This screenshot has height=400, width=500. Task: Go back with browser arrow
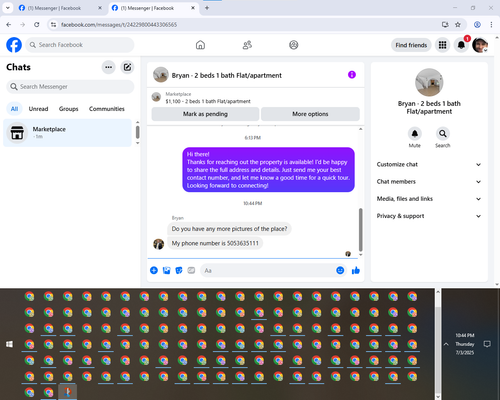point(9,25)
